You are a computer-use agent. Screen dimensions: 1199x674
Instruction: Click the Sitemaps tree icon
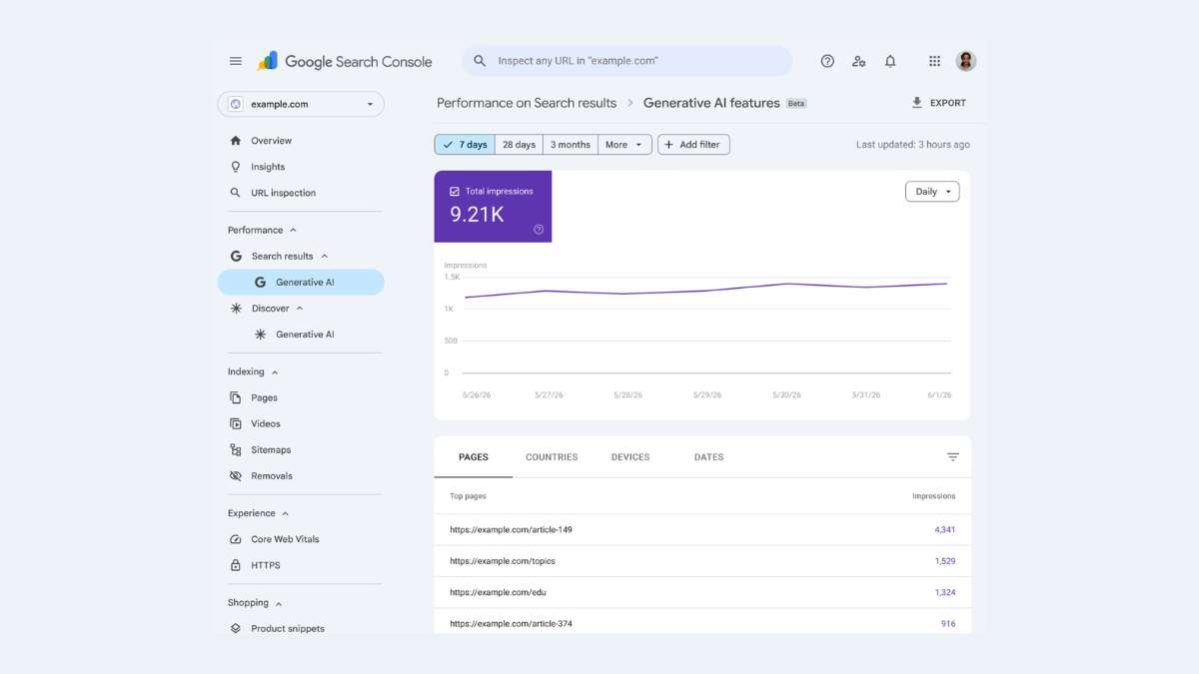point(236,450)
